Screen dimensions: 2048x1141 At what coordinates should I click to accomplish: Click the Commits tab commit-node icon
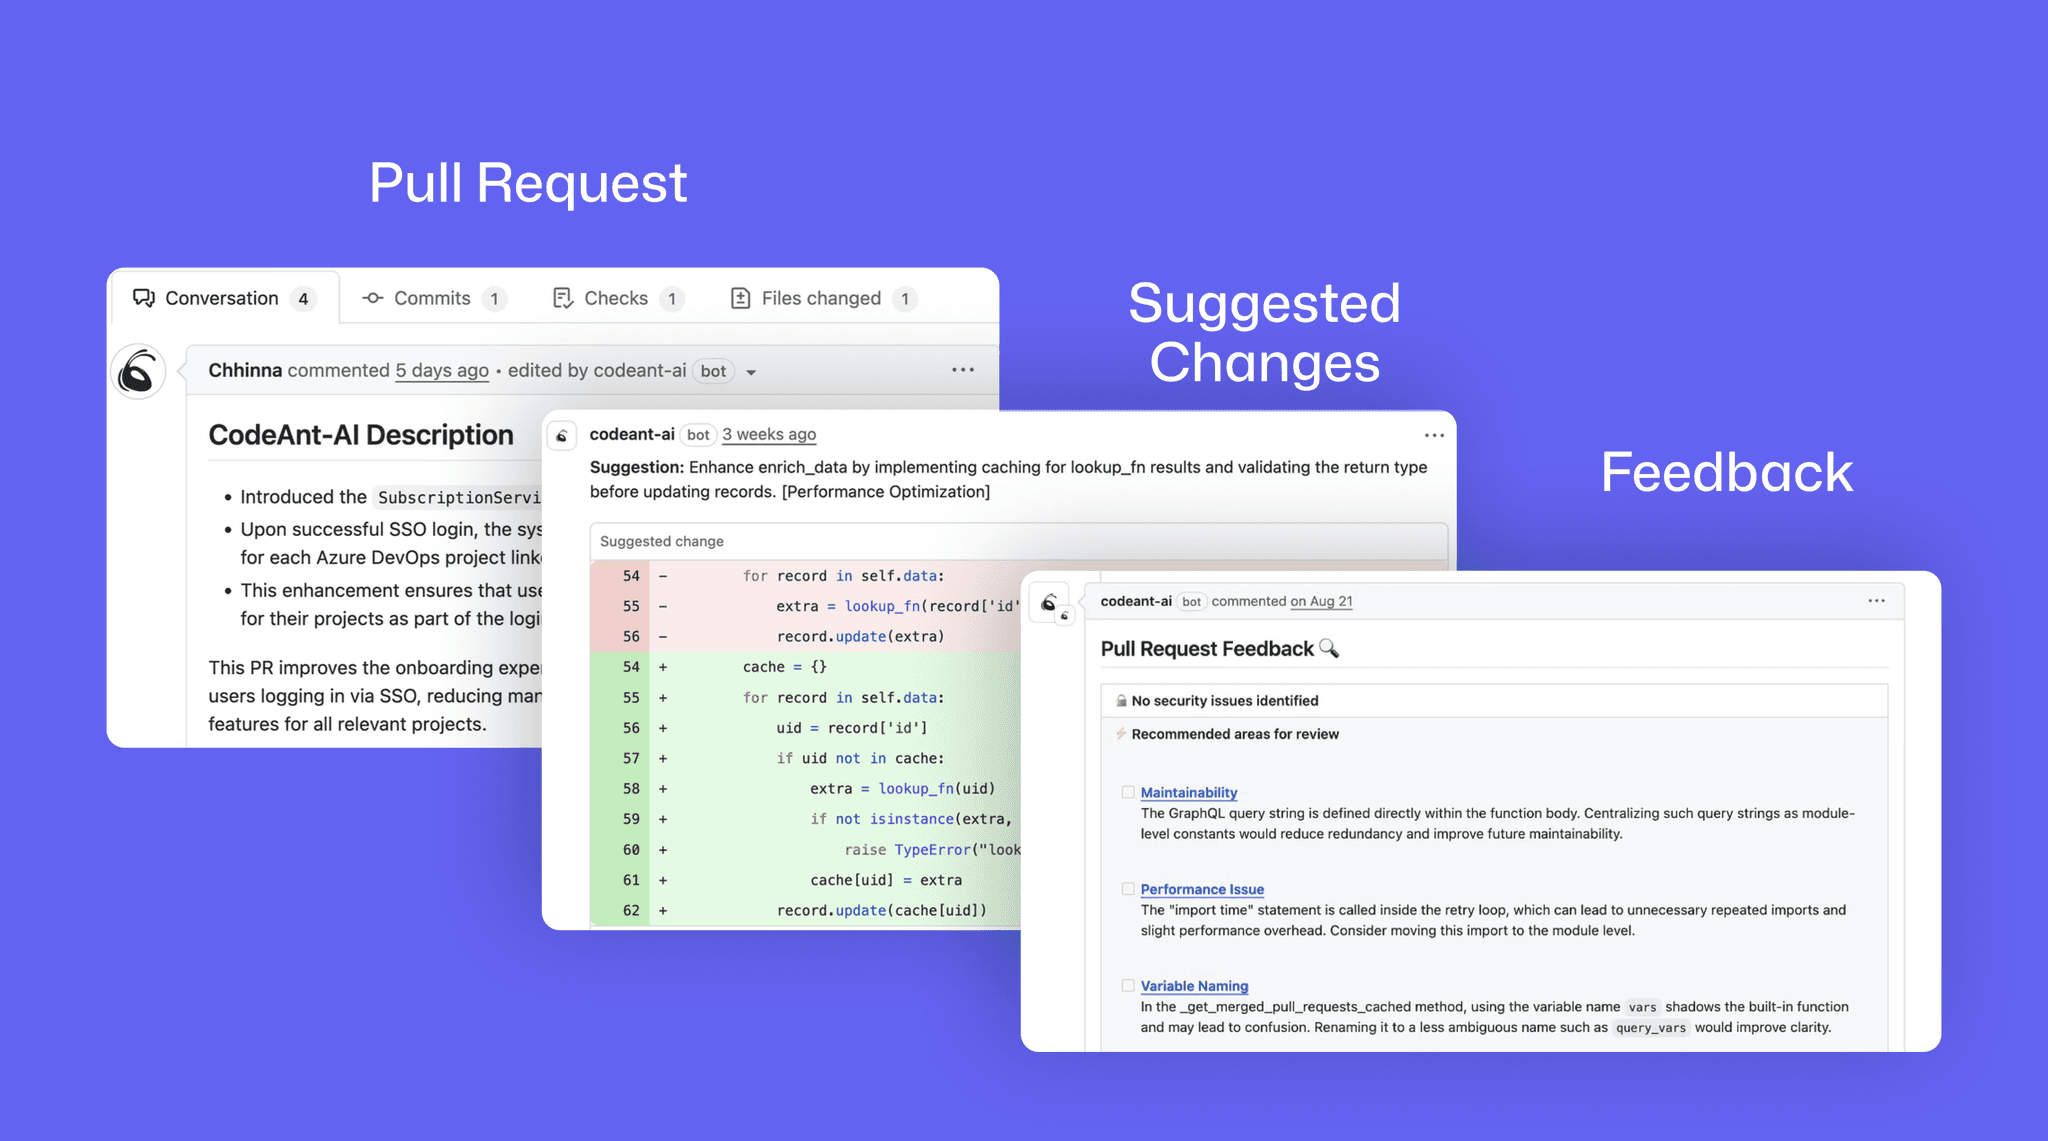[373, 298]
